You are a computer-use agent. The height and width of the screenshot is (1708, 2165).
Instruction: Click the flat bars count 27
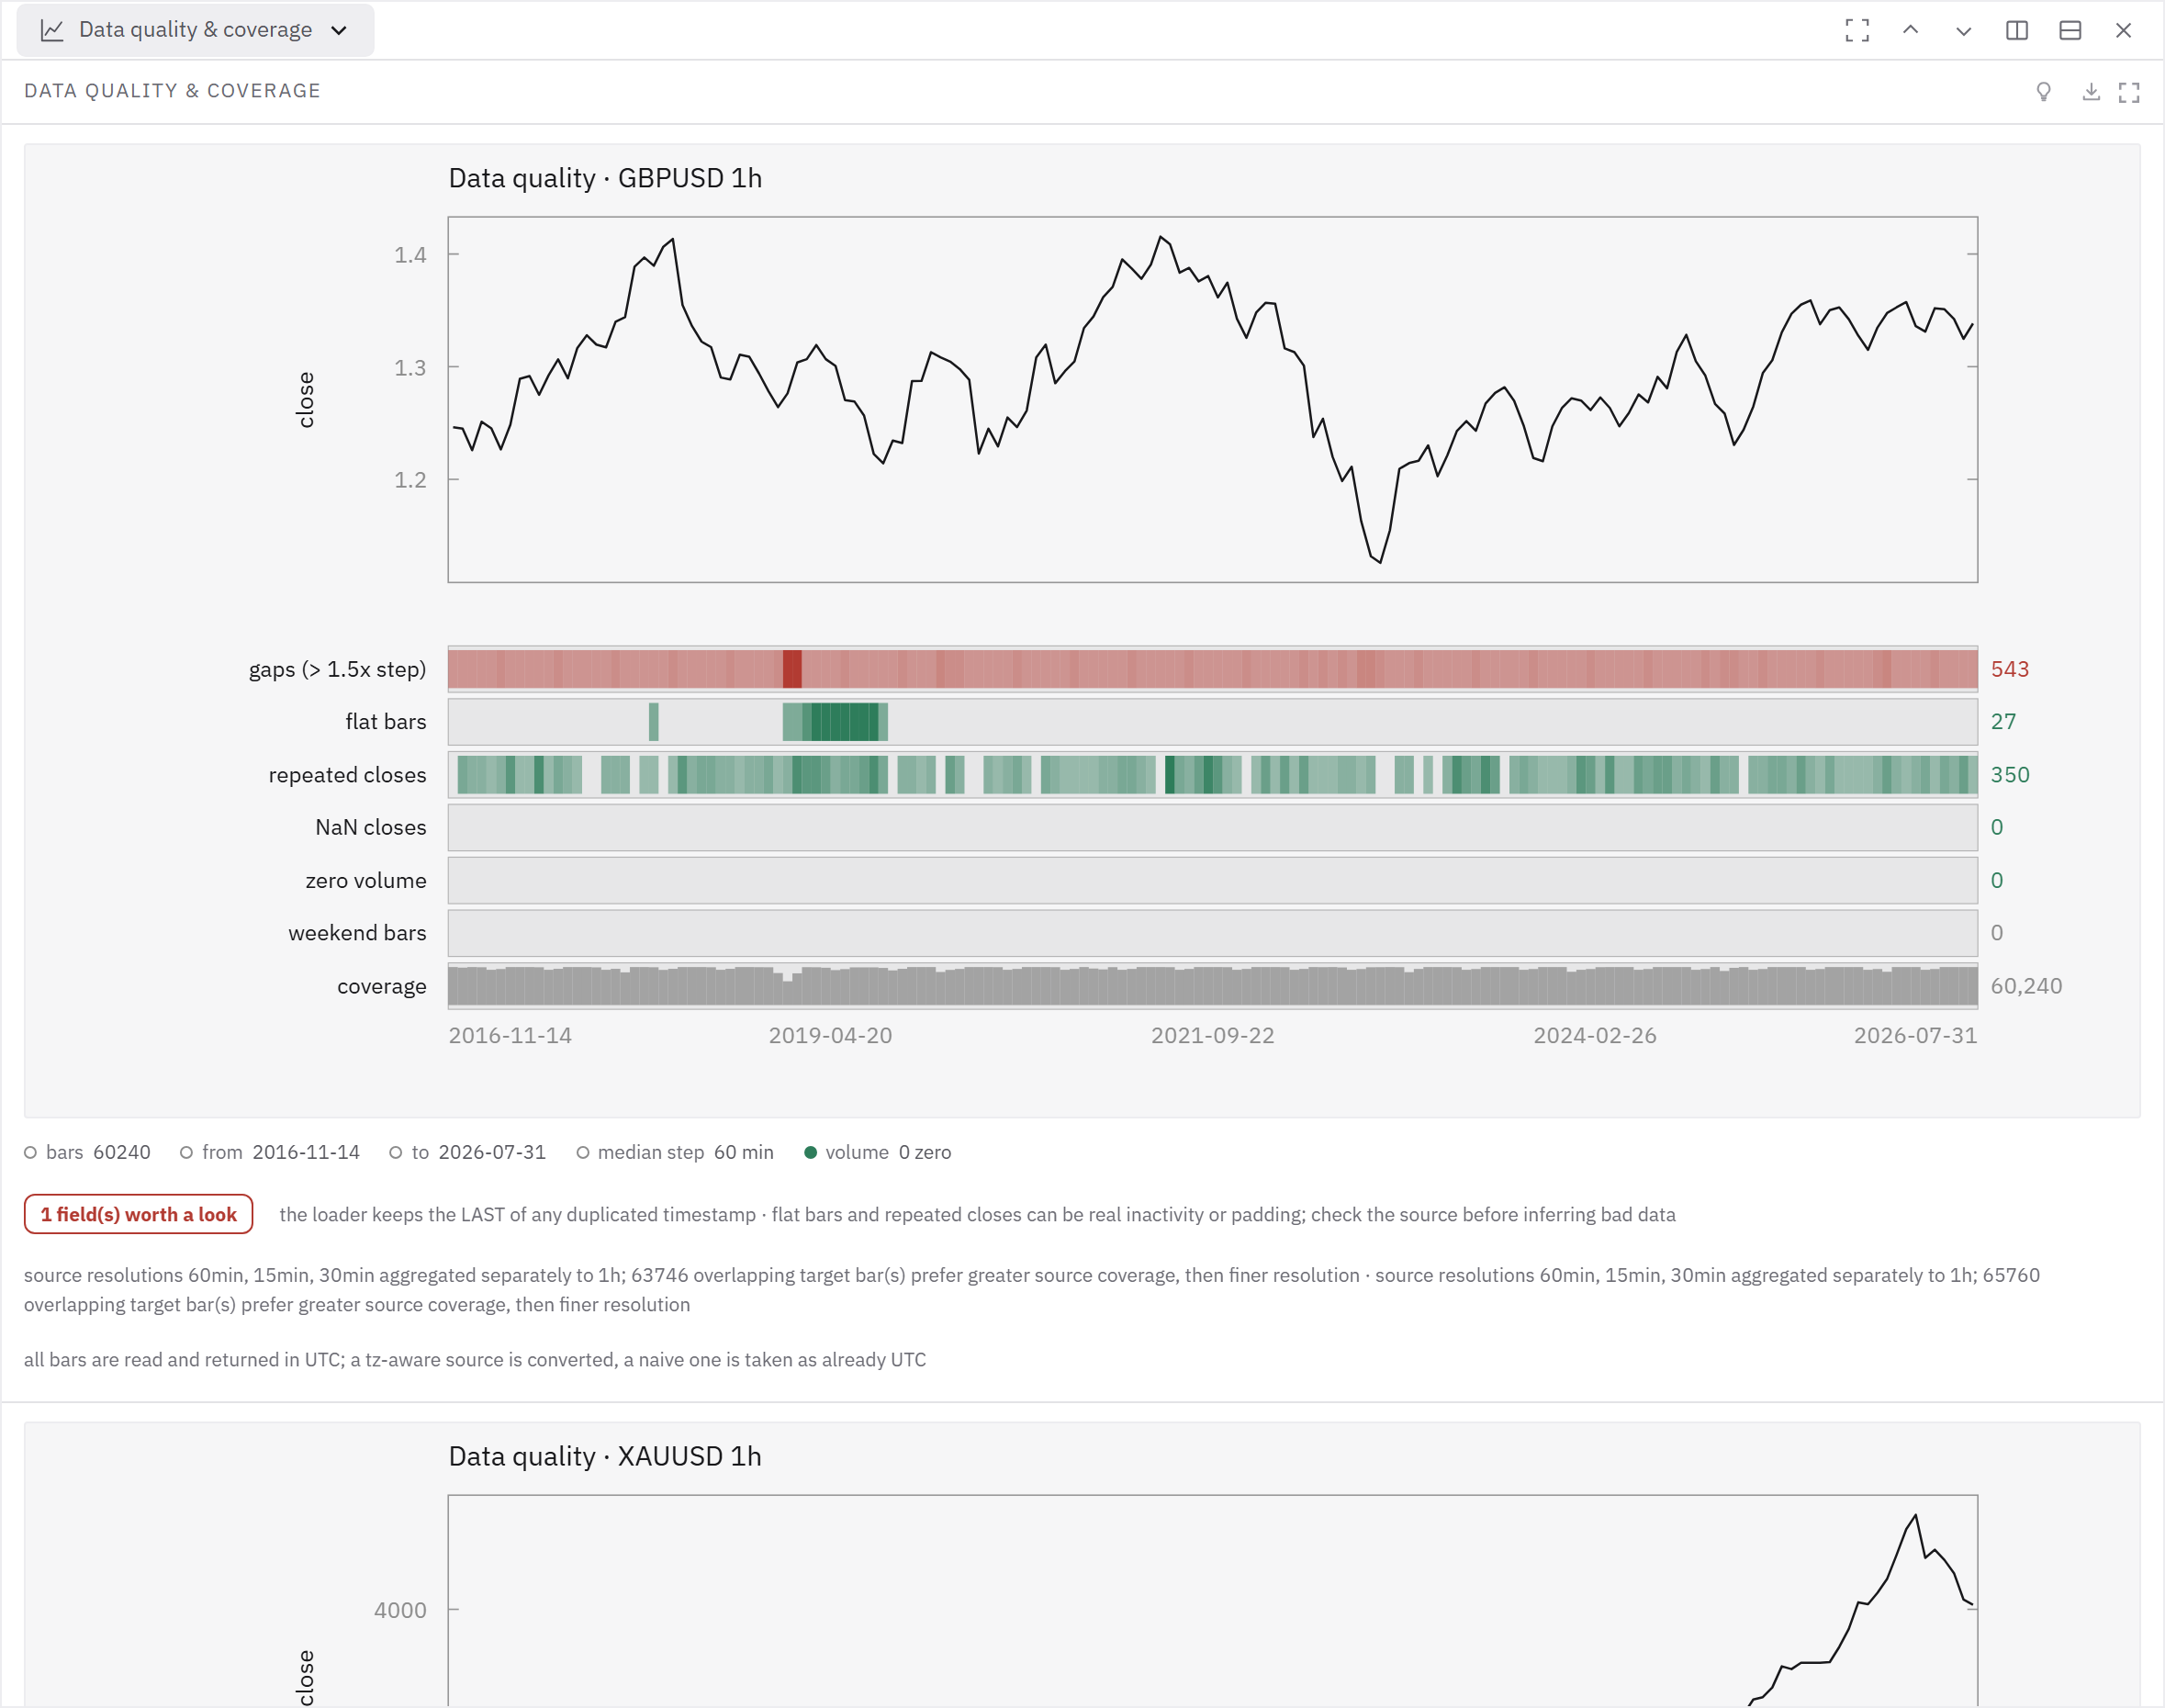pyautogui.click(x=2003, y=721)
